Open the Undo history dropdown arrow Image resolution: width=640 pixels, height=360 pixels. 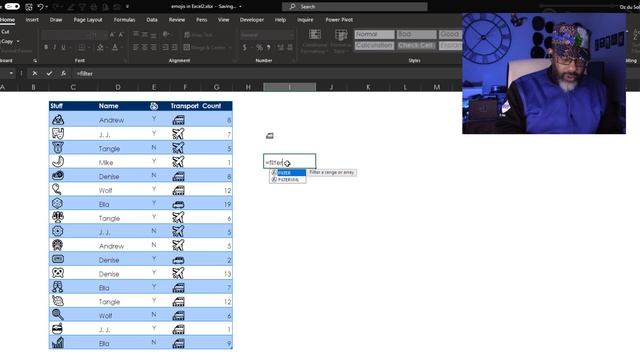47,7
